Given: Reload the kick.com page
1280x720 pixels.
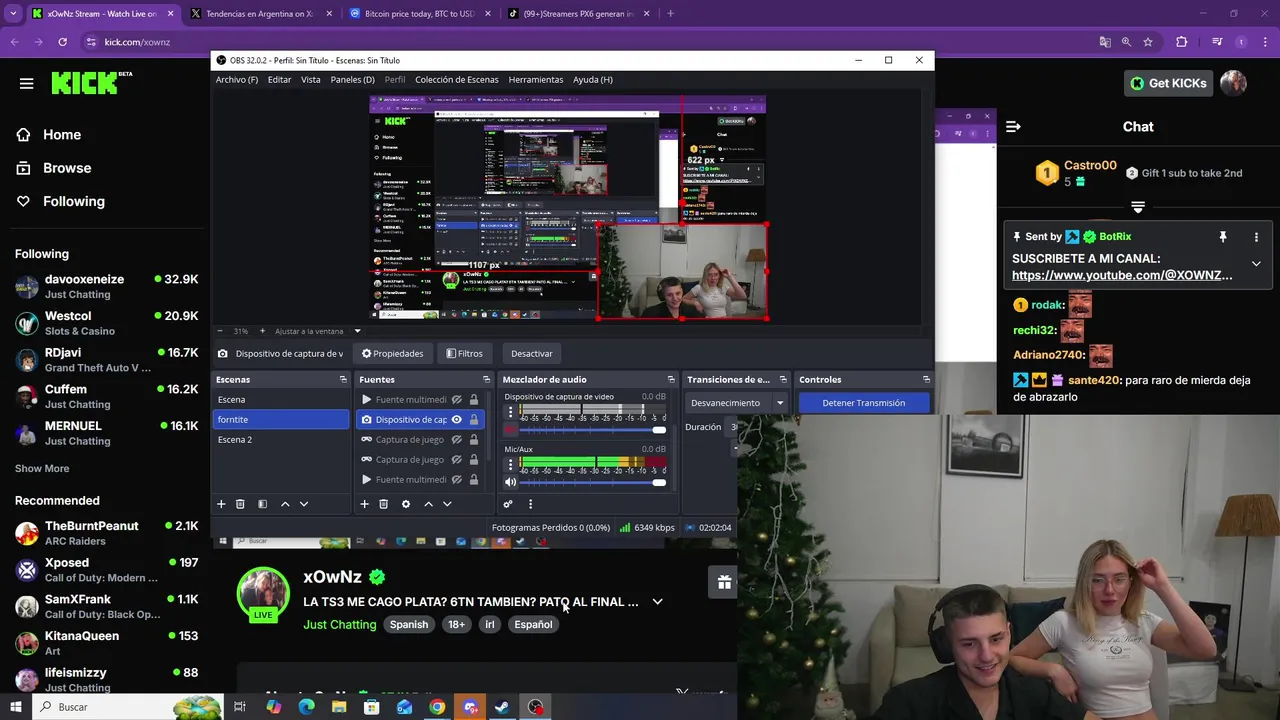Looking at the screenshot, I should point(62,42).
